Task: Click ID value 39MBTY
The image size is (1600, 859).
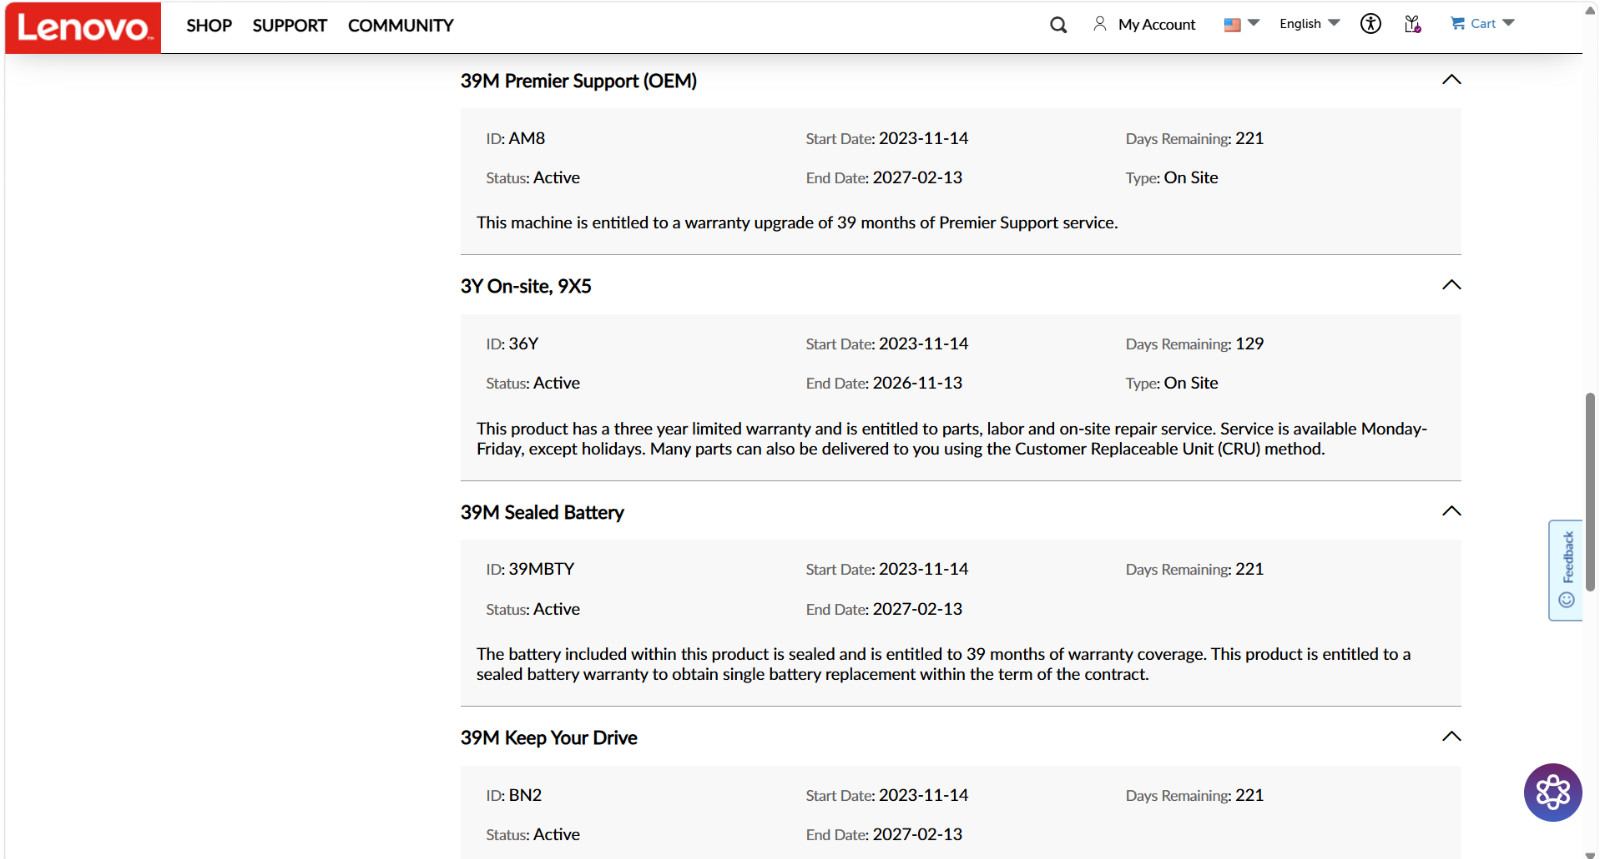Action: coord(542,569)
